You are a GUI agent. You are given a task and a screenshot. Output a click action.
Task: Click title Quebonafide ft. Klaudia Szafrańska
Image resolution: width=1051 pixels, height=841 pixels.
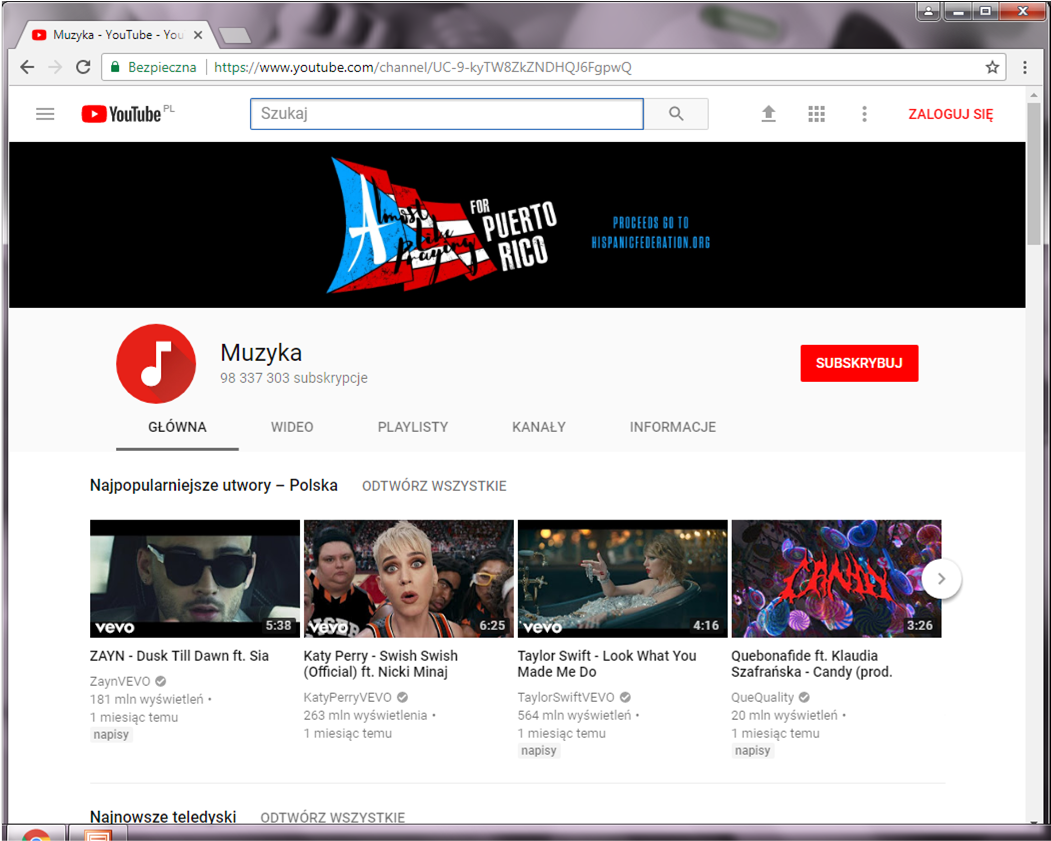point(812,664)
